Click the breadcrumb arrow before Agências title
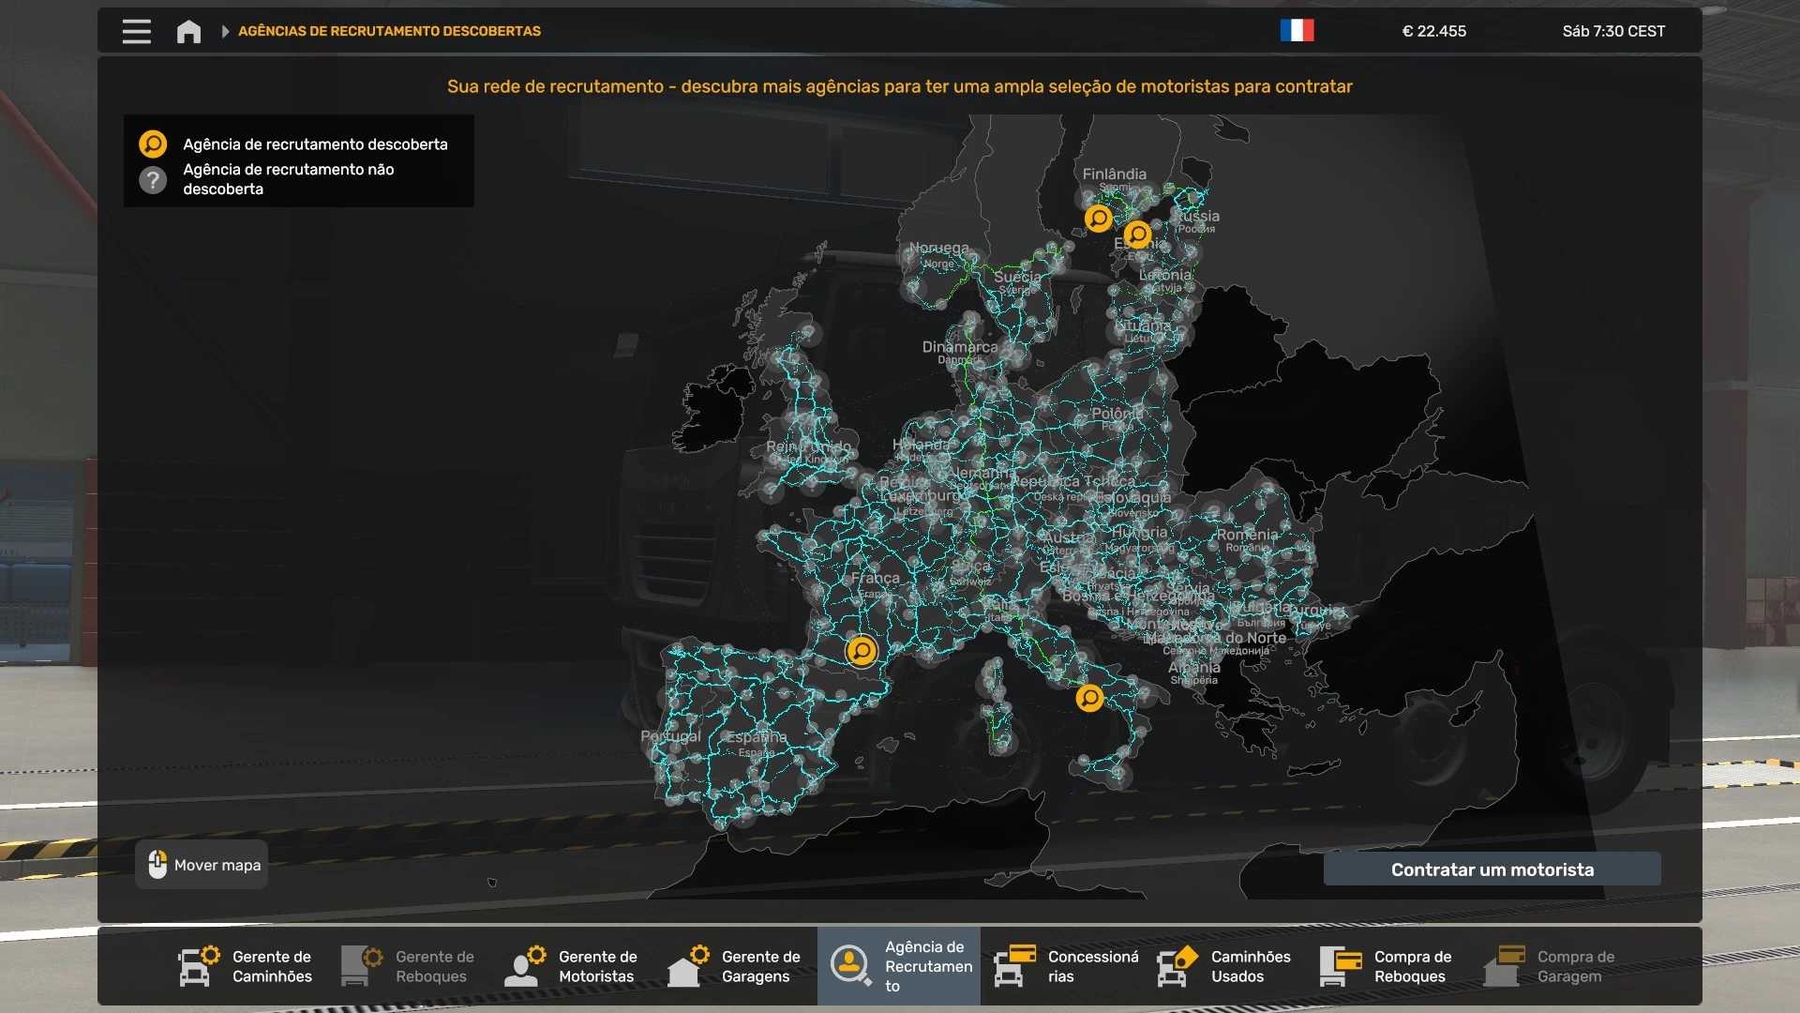The height and width of the screenshot is (1013, 1800). point(225,32)
